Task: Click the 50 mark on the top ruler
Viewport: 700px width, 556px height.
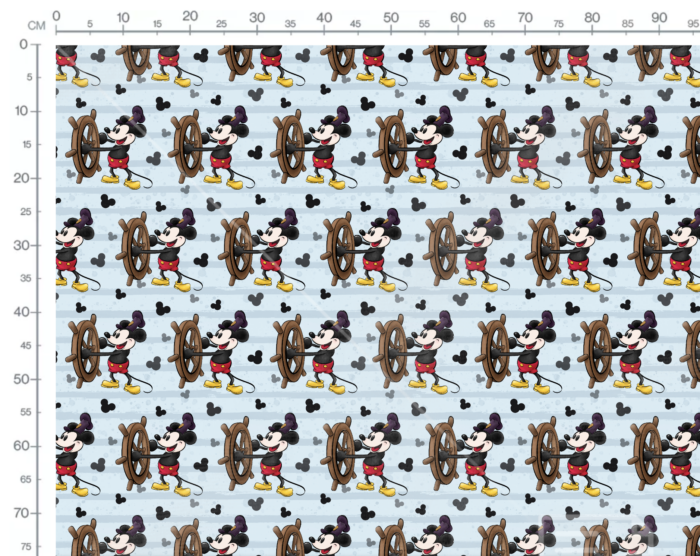Action: 391,17
